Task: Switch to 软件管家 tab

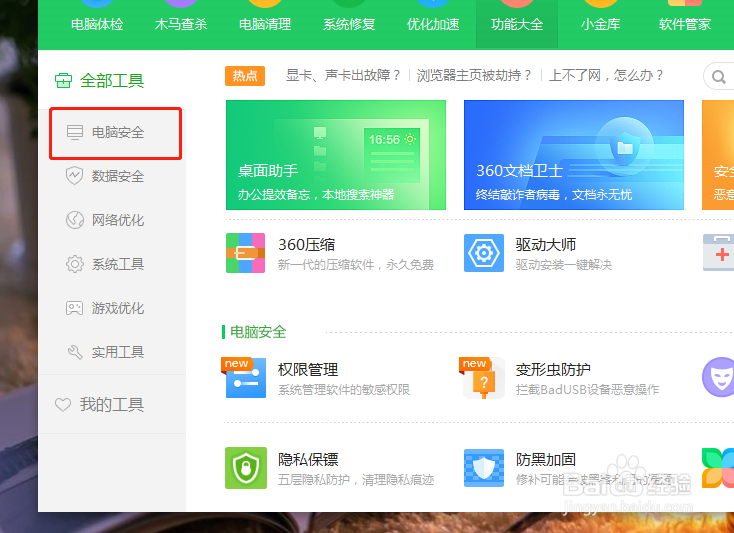Action: click(x=684, y=24)
